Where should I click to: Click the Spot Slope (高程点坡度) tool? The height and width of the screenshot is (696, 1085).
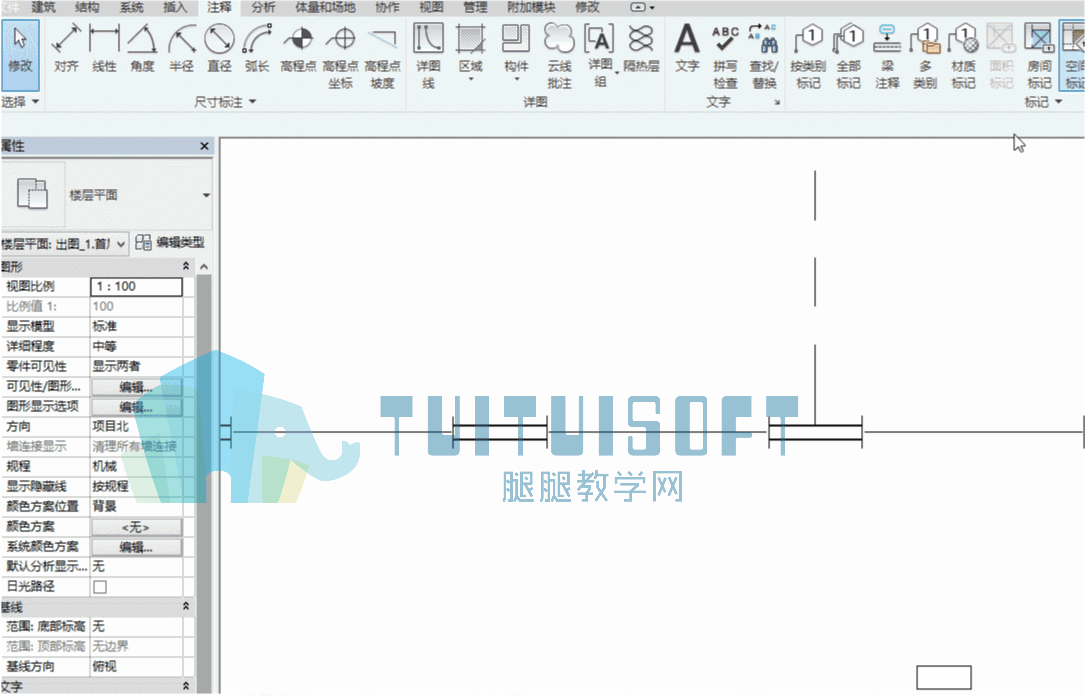pyautogui.click(x=383, y=57)
